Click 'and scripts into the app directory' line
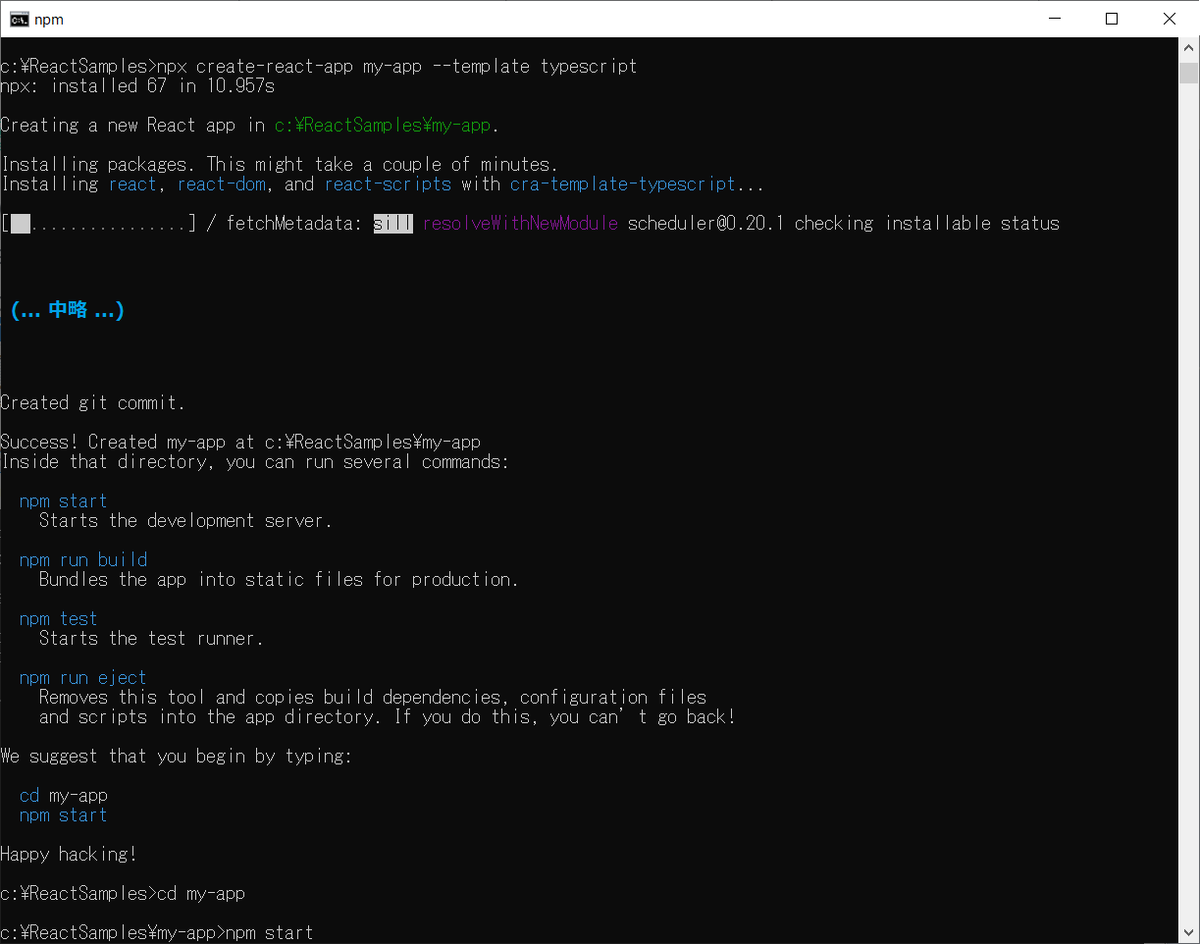 coord(387,717)
